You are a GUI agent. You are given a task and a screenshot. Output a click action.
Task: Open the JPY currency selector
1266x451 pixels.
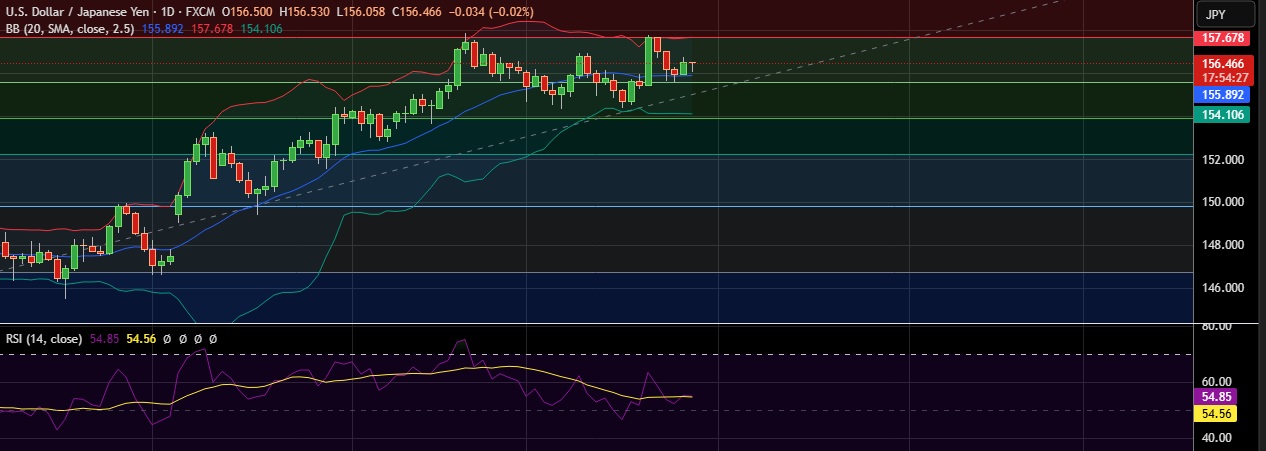click(1227, 14)
